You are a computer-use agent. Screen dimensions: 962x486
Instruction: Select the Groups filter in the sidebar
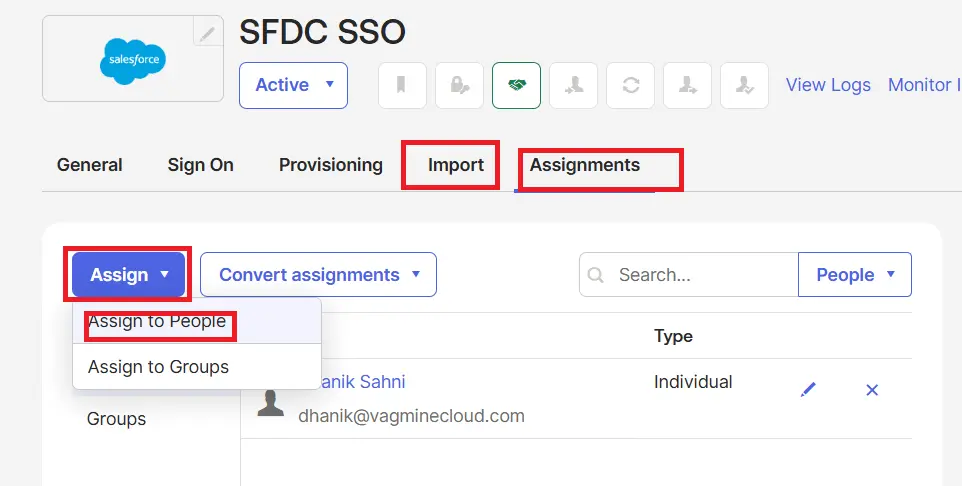tap(117, 419)
